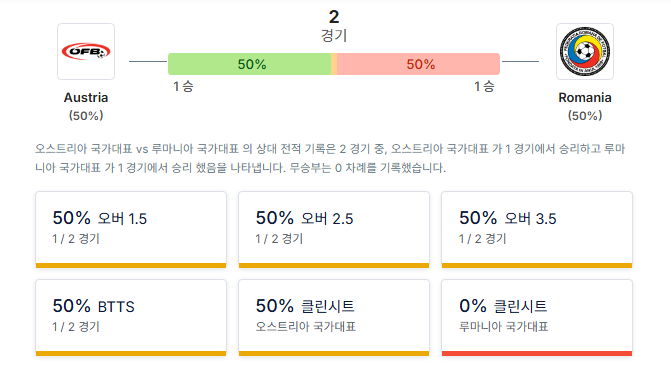The height and width of the screenshot is (367, 671).
Task: Click the Romania federation crest logo
Action: [x=585, y=51]
